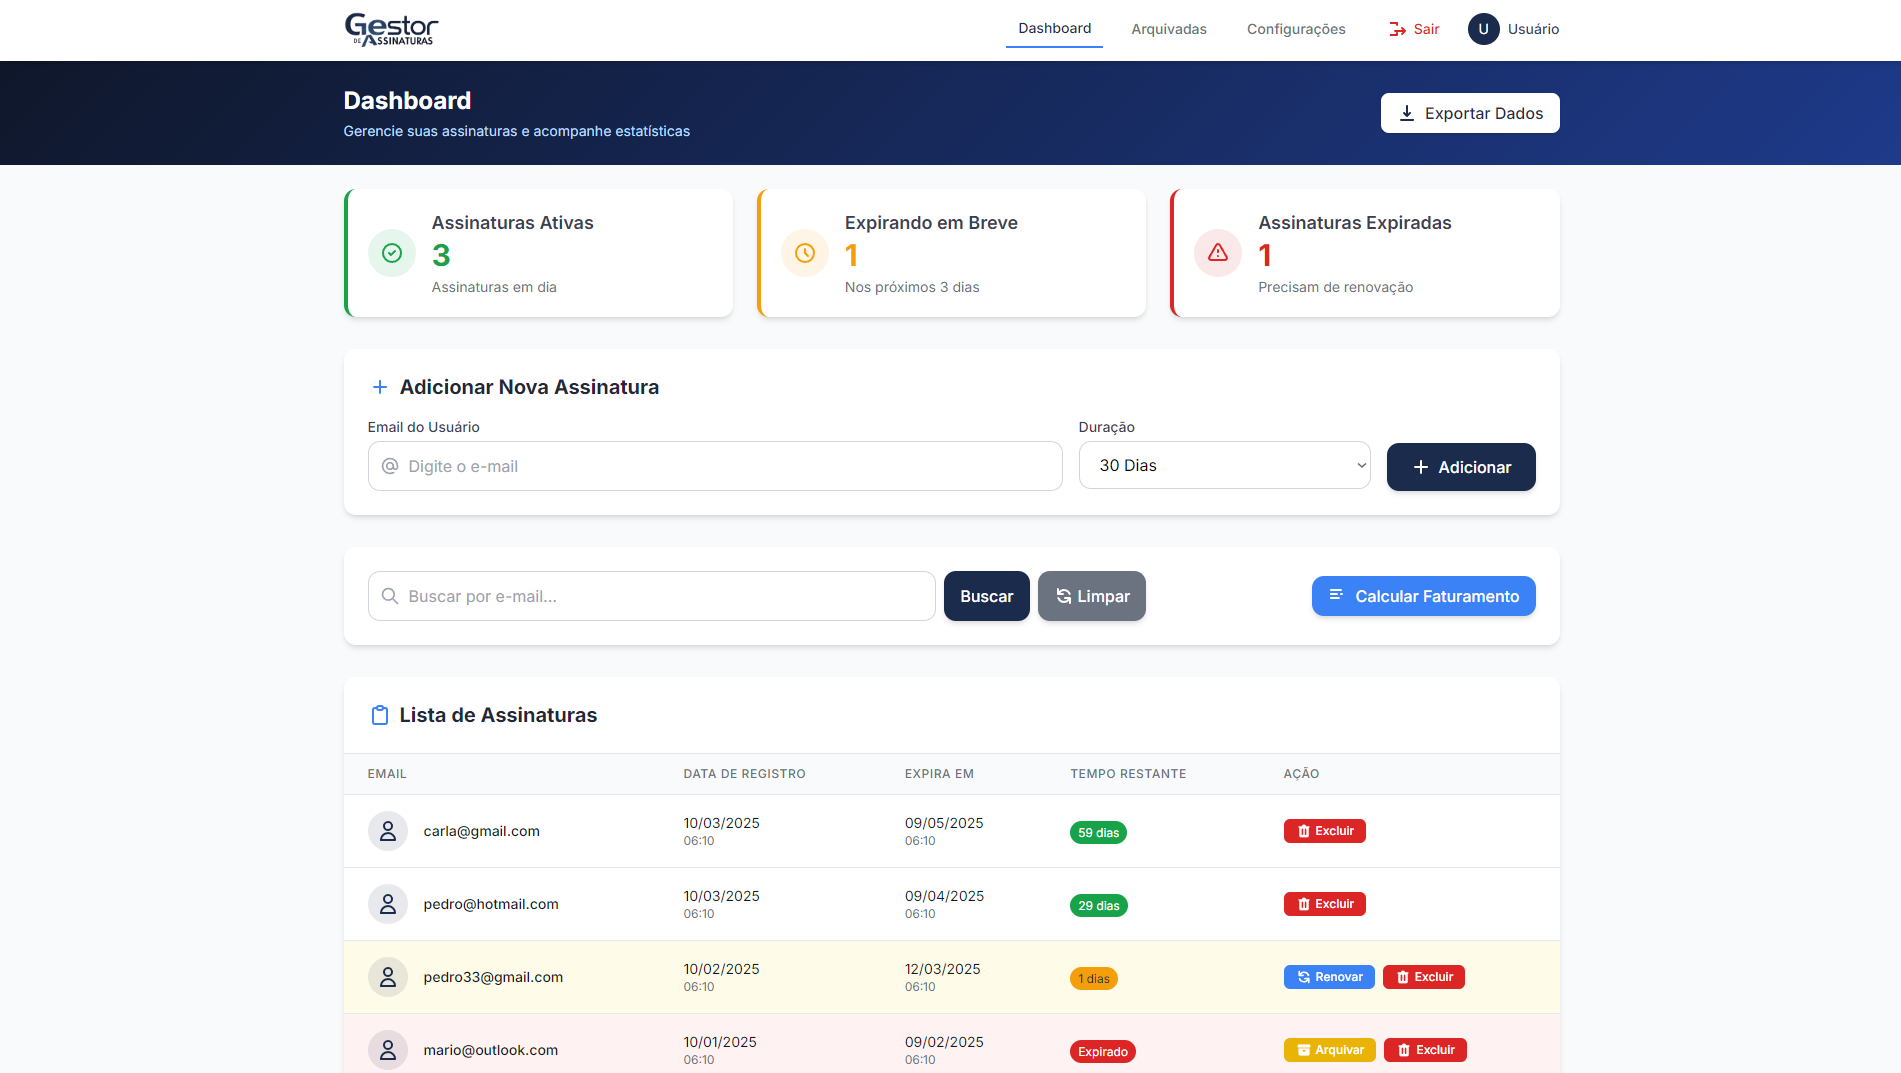1901x1073 pixels.
Task: Click the avatar icon for pedro@hotmail.com
Action: coord(388,904)
